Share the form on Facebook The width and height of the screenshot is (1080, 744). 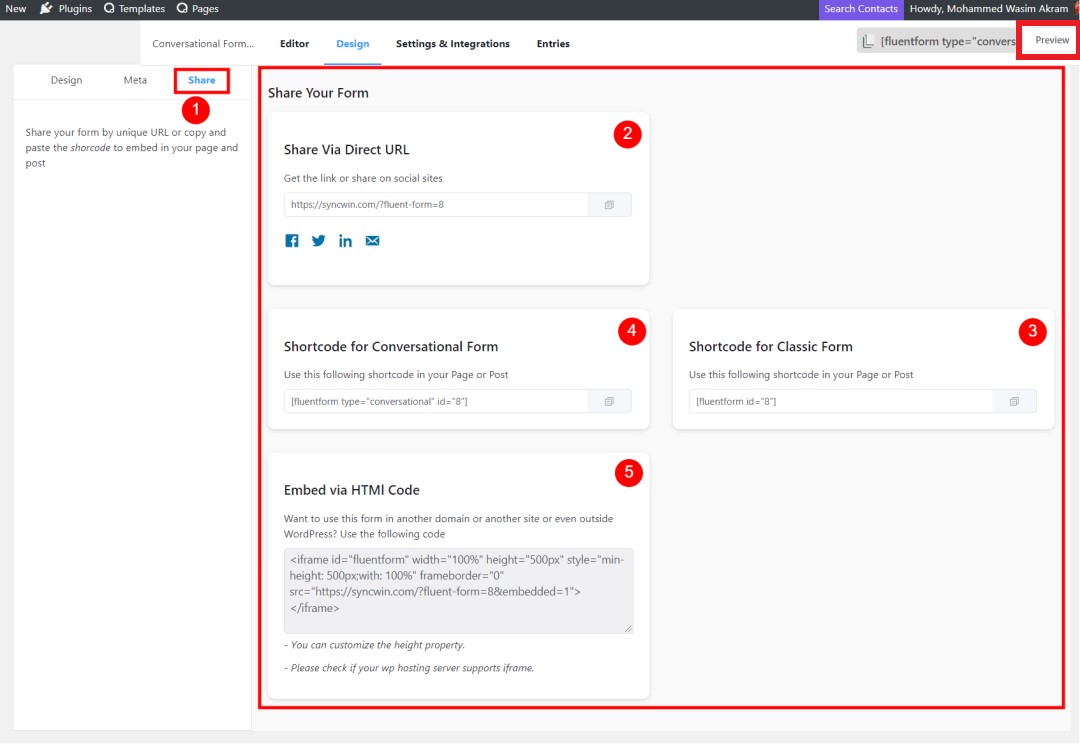click(291, 240)
